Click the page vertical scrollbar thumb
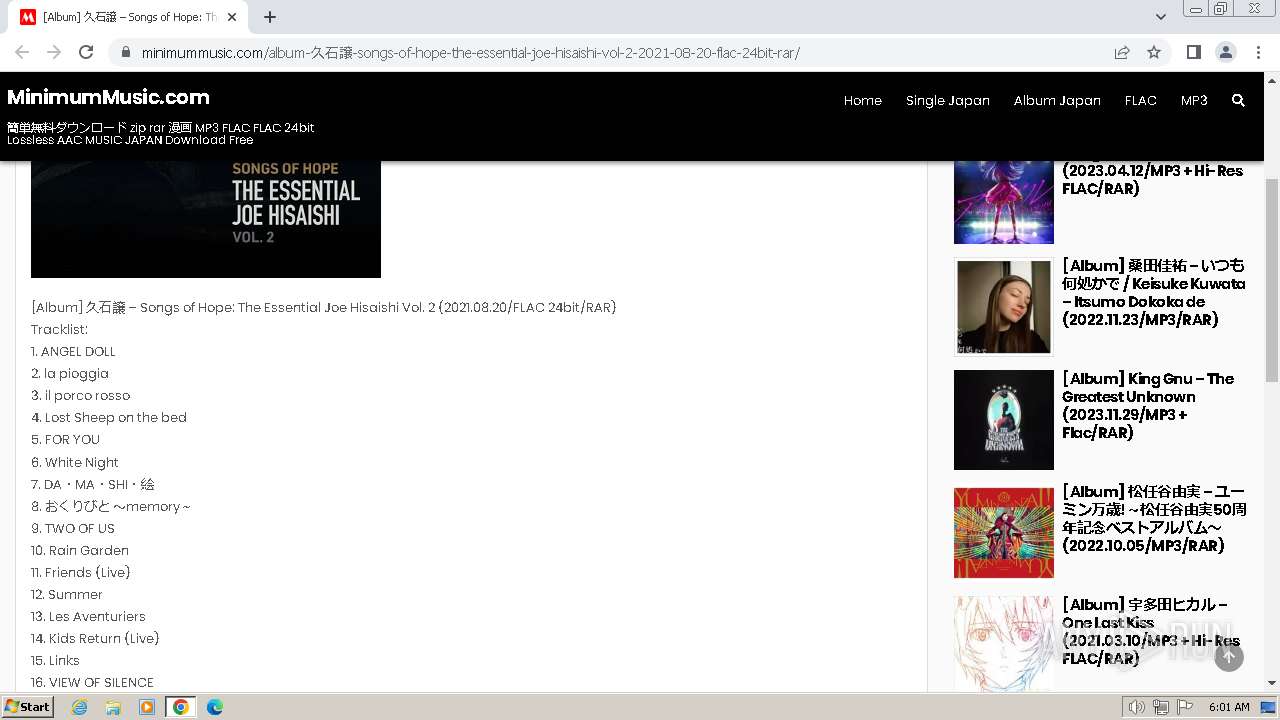1280x720 pixels. pyautogui.click(x=1272, y=280)
